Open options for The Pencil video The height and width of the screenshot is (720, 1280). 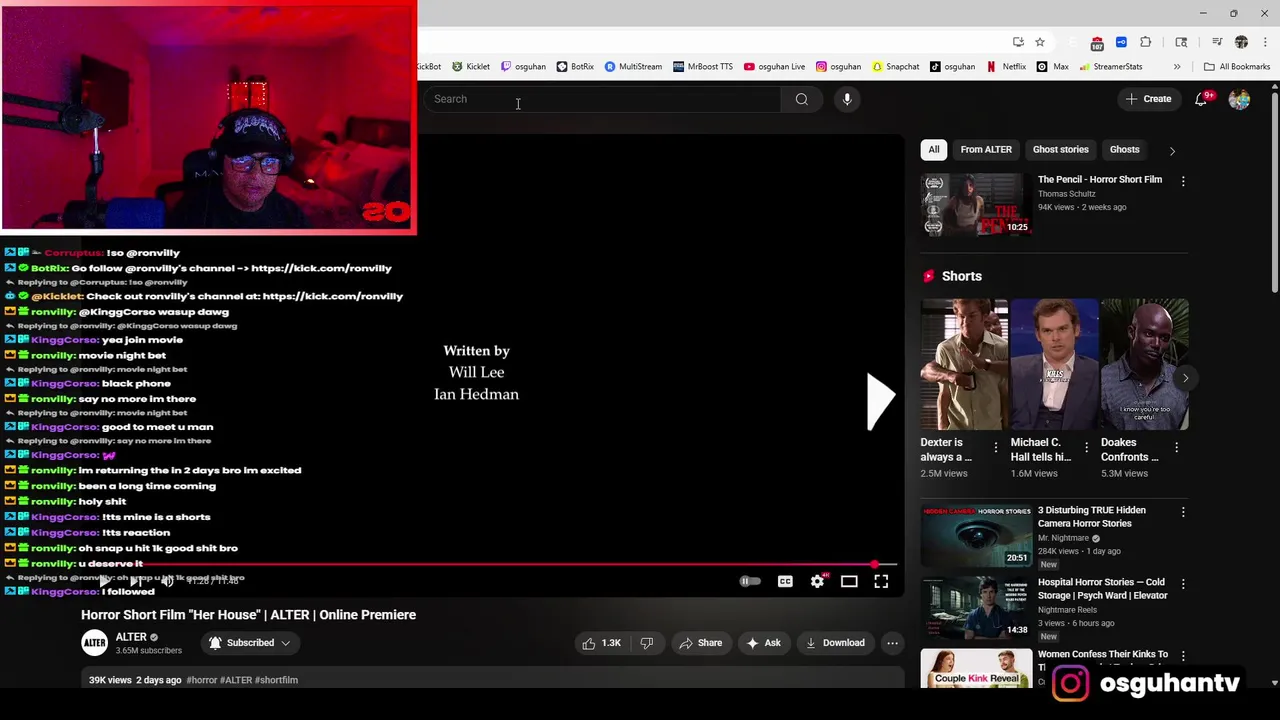[x=1183, y=181]
